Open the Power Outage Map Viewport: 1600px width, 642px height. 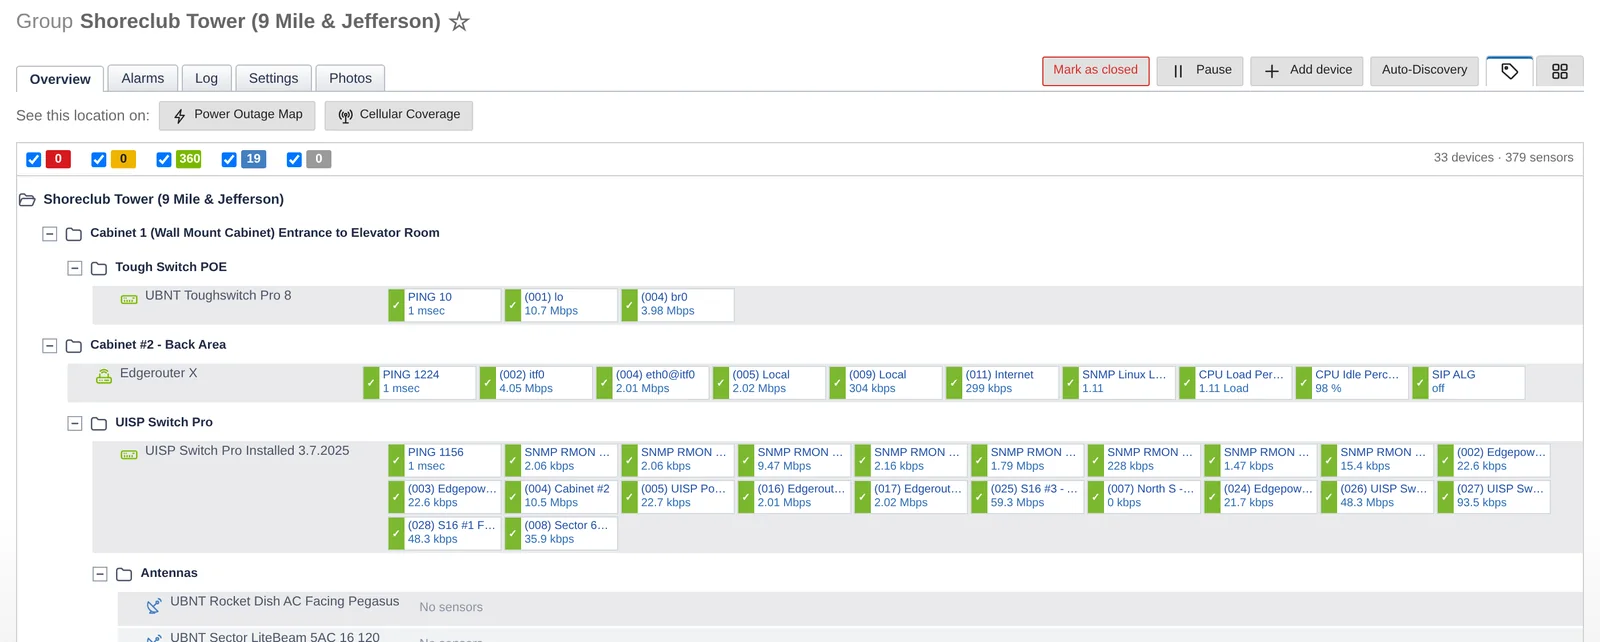point(238,115)
